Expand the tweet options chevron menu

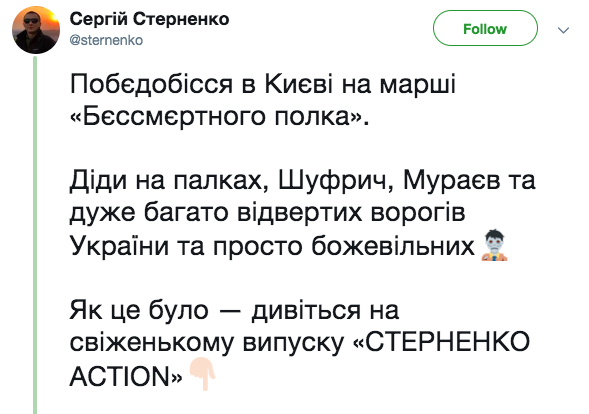[563, 30]
